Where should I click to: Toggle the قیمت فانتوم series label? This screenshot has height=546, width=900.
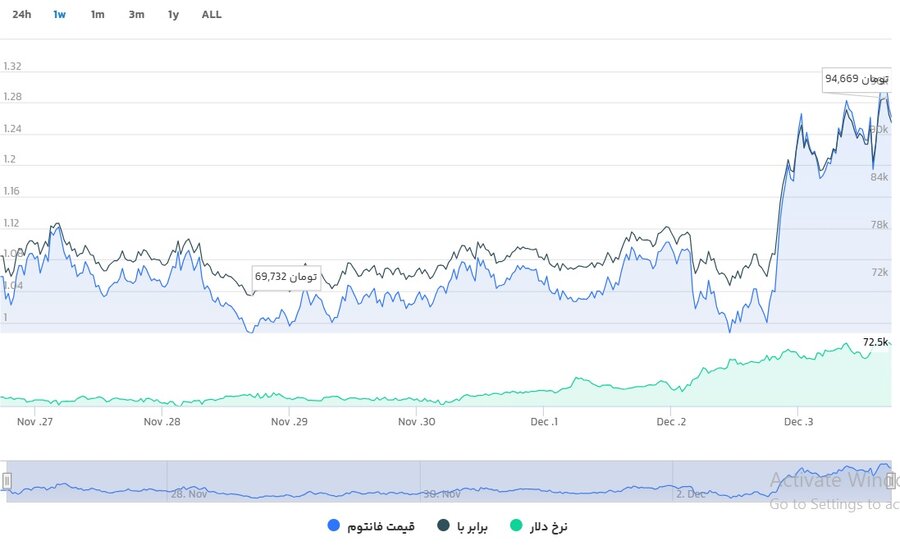point(381,526)
